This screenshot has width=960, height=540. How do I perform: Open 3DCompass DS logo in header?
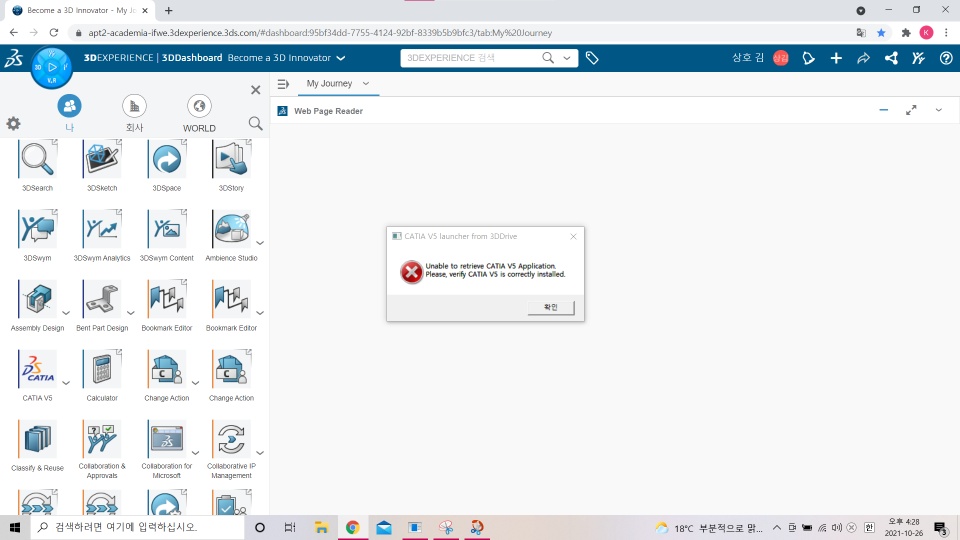tap(14, 58)
